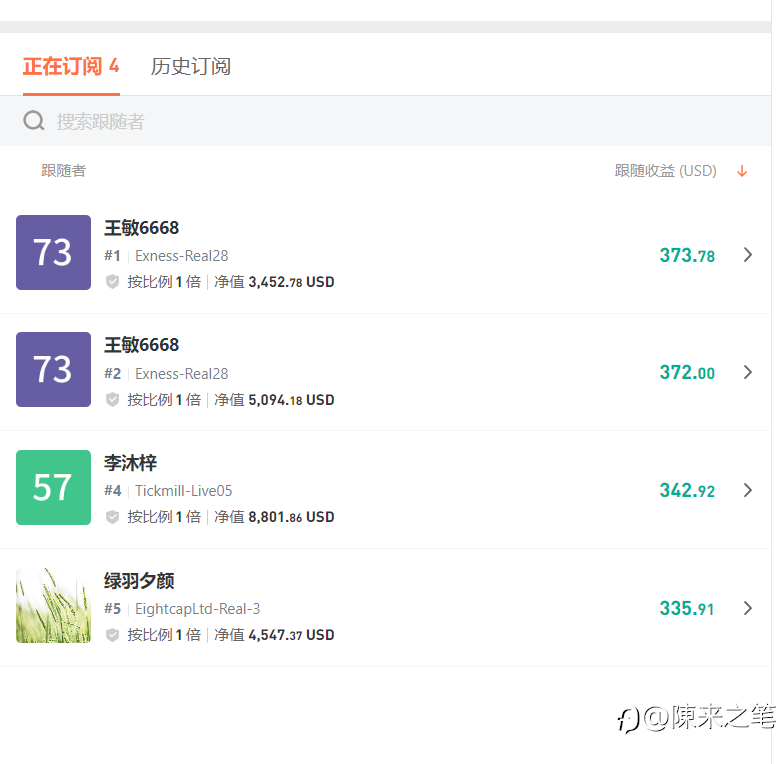Click 净值 5,094.18 USD text
Viewport: 784px width, 764px height.
click(x=274, y=400)
